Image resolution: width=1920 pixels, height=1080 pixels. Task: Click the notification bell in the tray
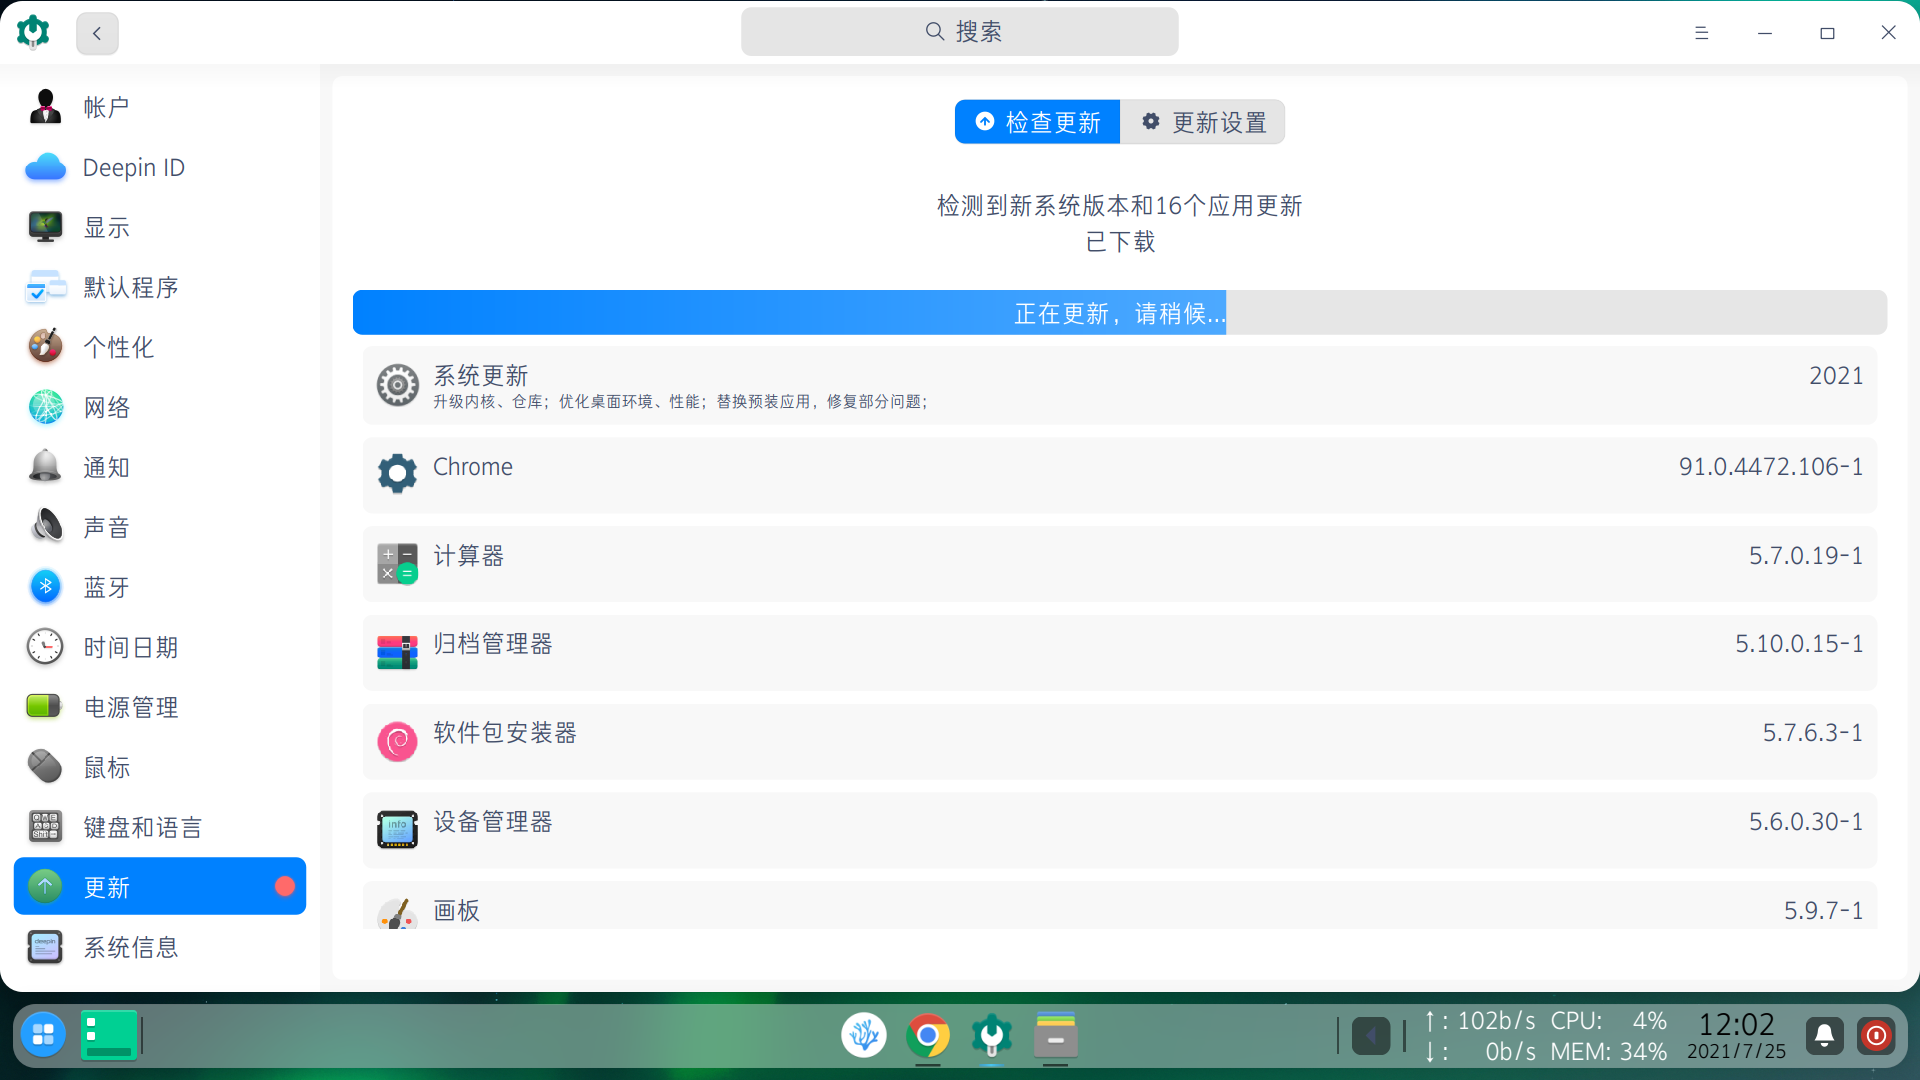click(1824, 1036)
